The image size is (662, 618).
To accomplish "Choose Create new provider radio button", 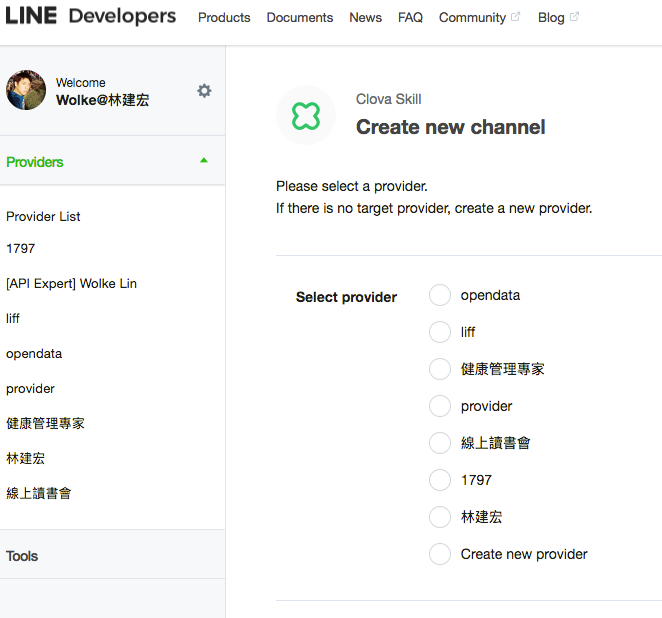I will pyautogui.click(x=440, y=554).
